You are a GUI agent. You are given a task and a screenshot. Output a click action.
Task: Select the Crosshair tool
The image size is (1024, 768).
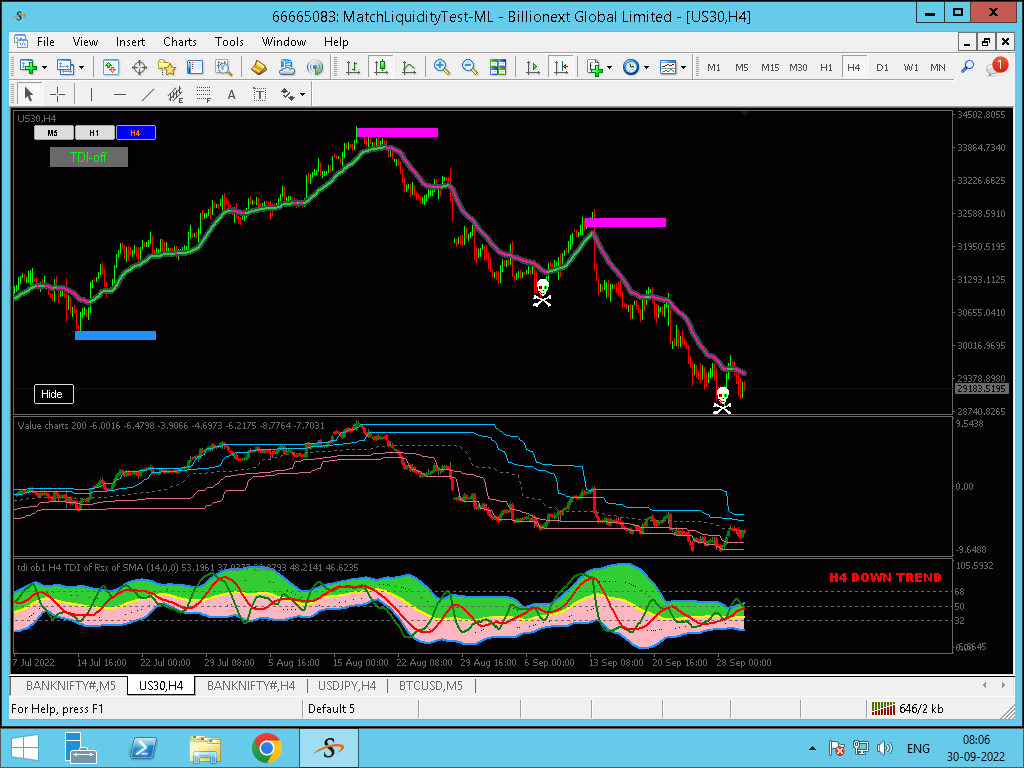click(57, 95)
